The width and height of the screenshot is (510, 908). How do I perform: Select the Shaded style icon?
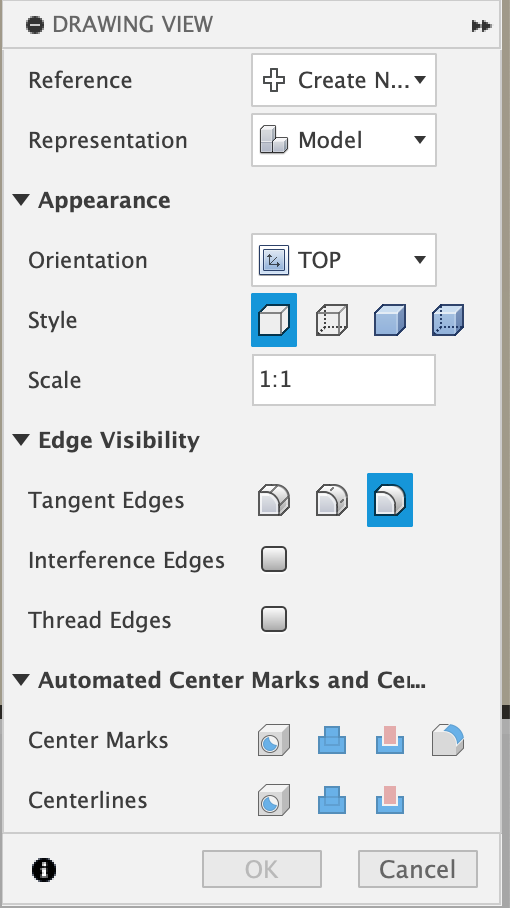click(x=390, y=320)
